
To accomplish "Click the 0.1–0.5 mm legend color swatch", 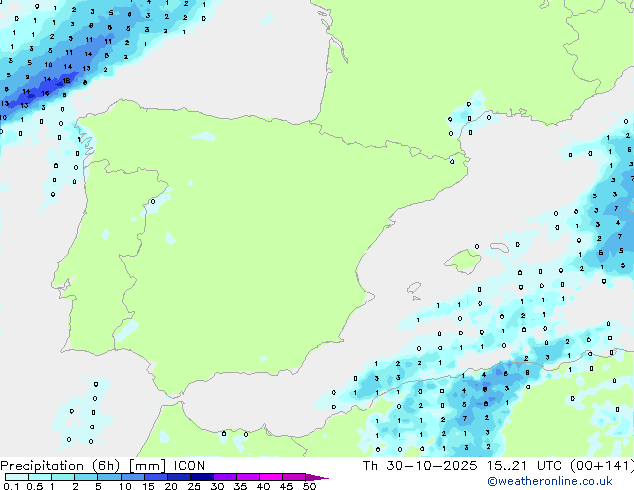I will coord(17,477).
